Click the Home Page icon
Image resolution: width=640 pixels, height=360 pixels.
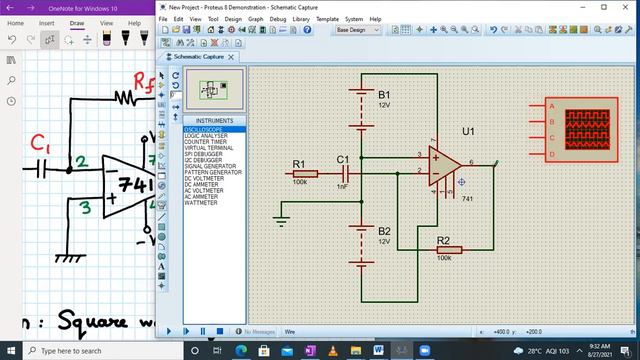coord(211,30)
